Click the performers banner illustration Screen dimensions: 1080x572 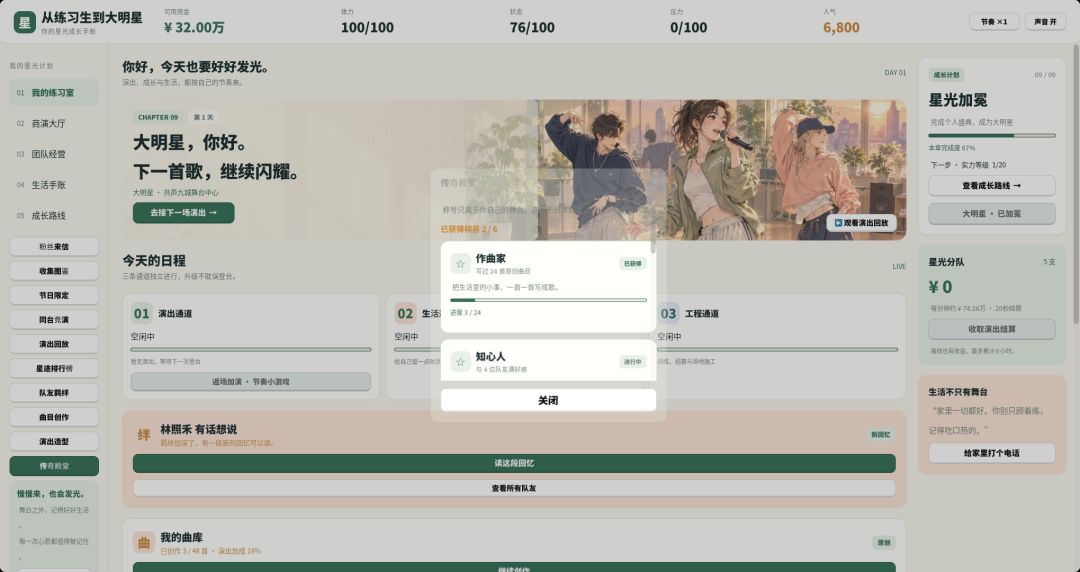[722, 170]
